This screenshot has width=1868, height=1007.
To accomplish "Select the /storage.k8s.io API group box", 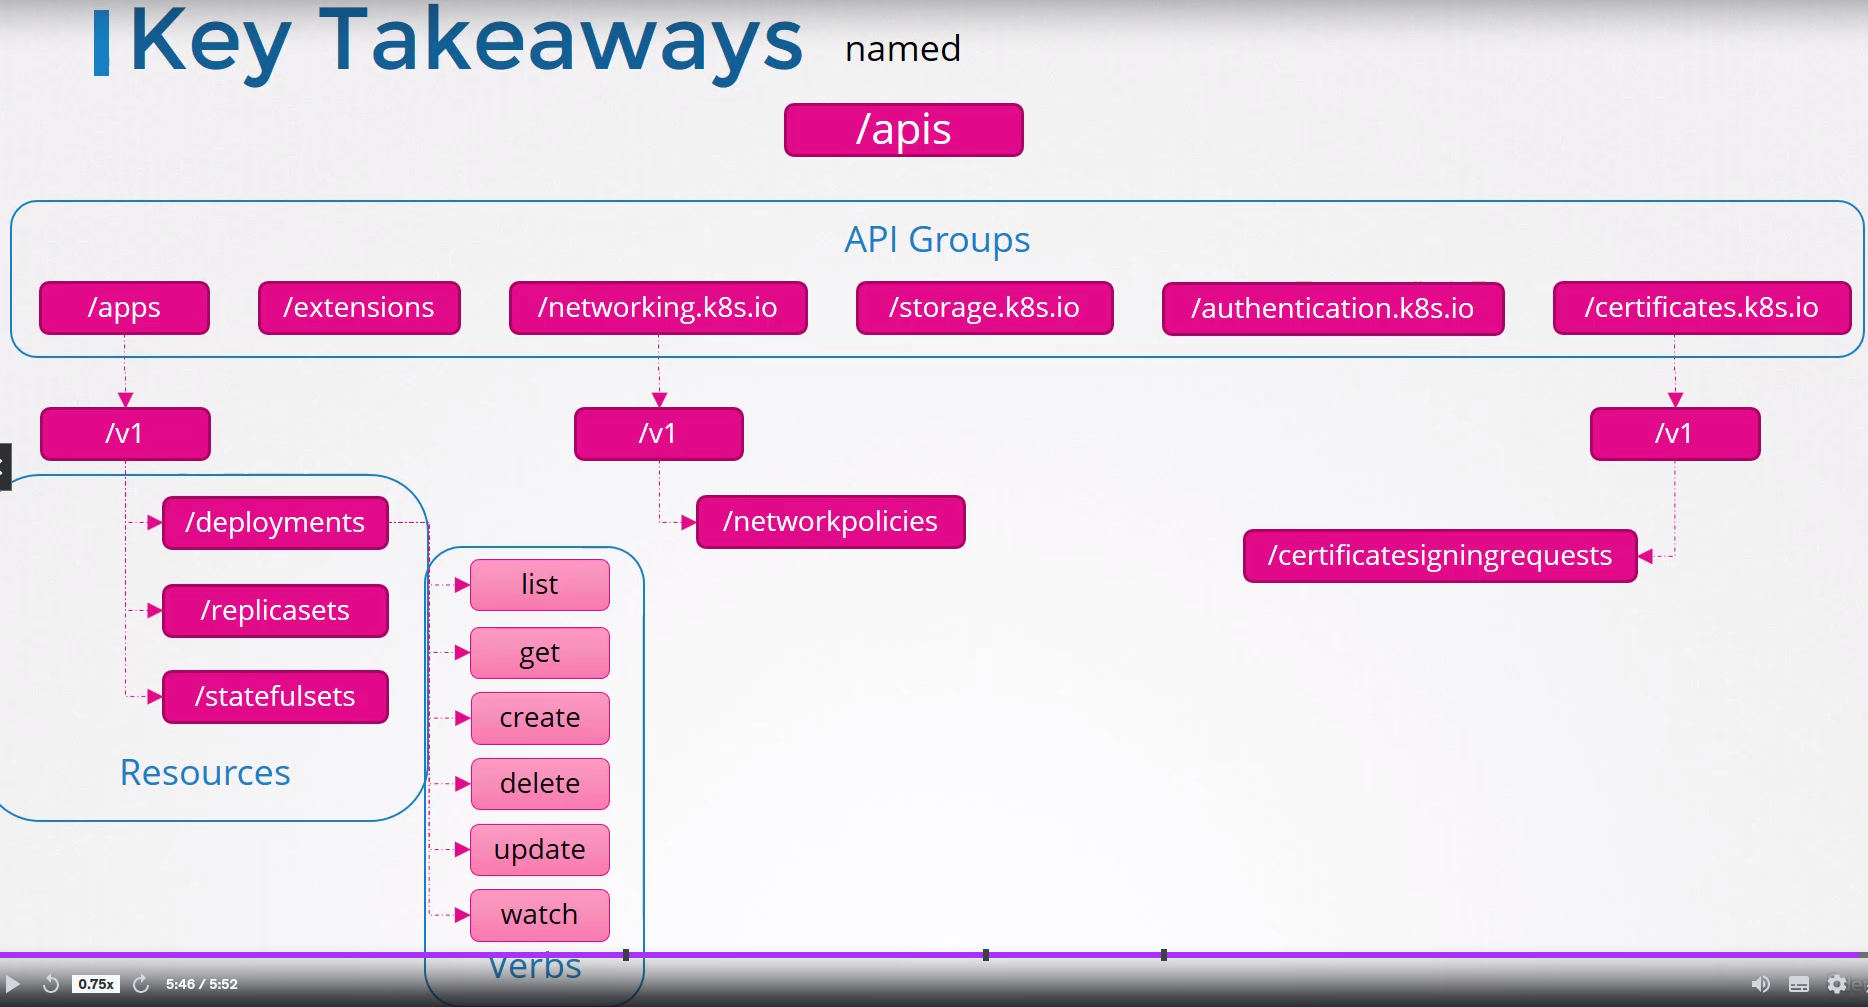I will 984,308.
